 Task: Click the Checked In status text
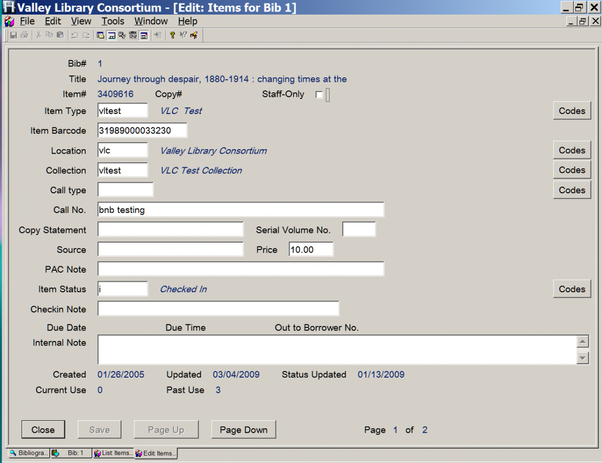point(183,289)
